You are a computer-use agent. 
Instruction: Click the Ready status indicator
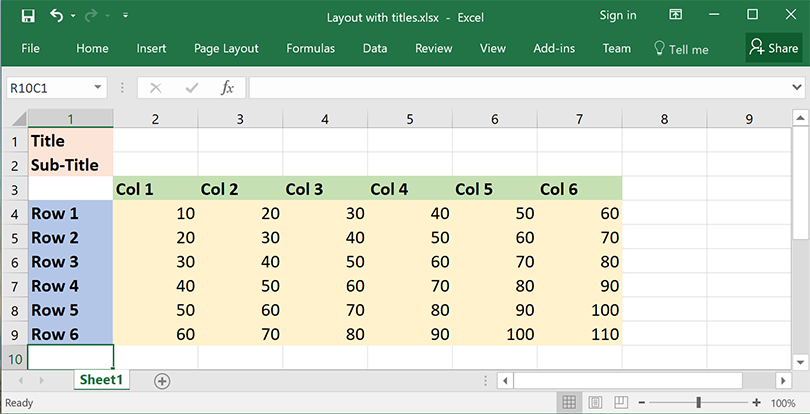(x=19, y=403)
